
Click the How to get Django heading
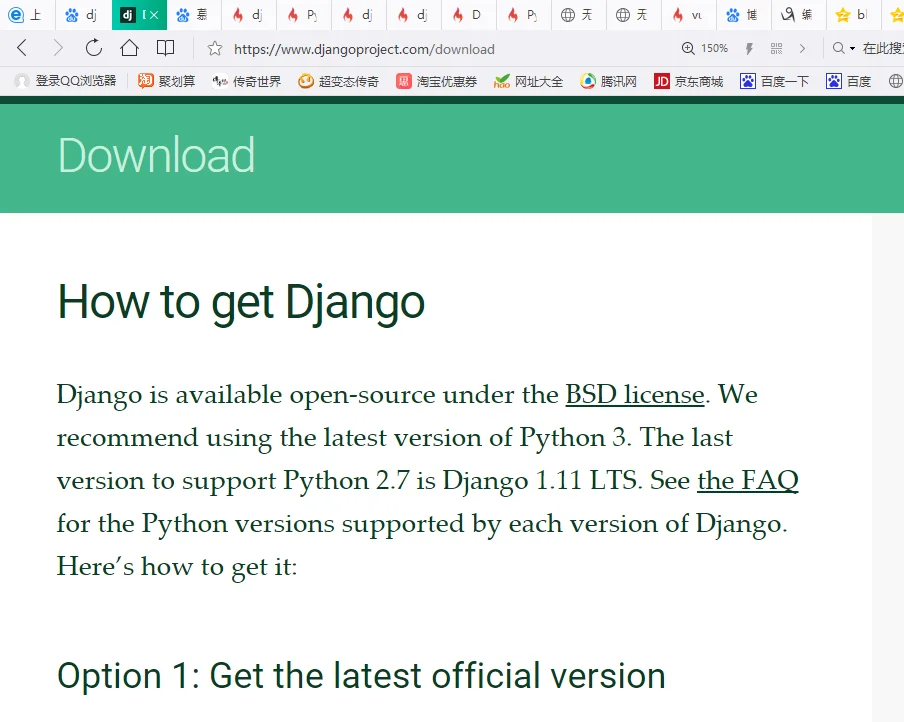[x=241, y=303]
